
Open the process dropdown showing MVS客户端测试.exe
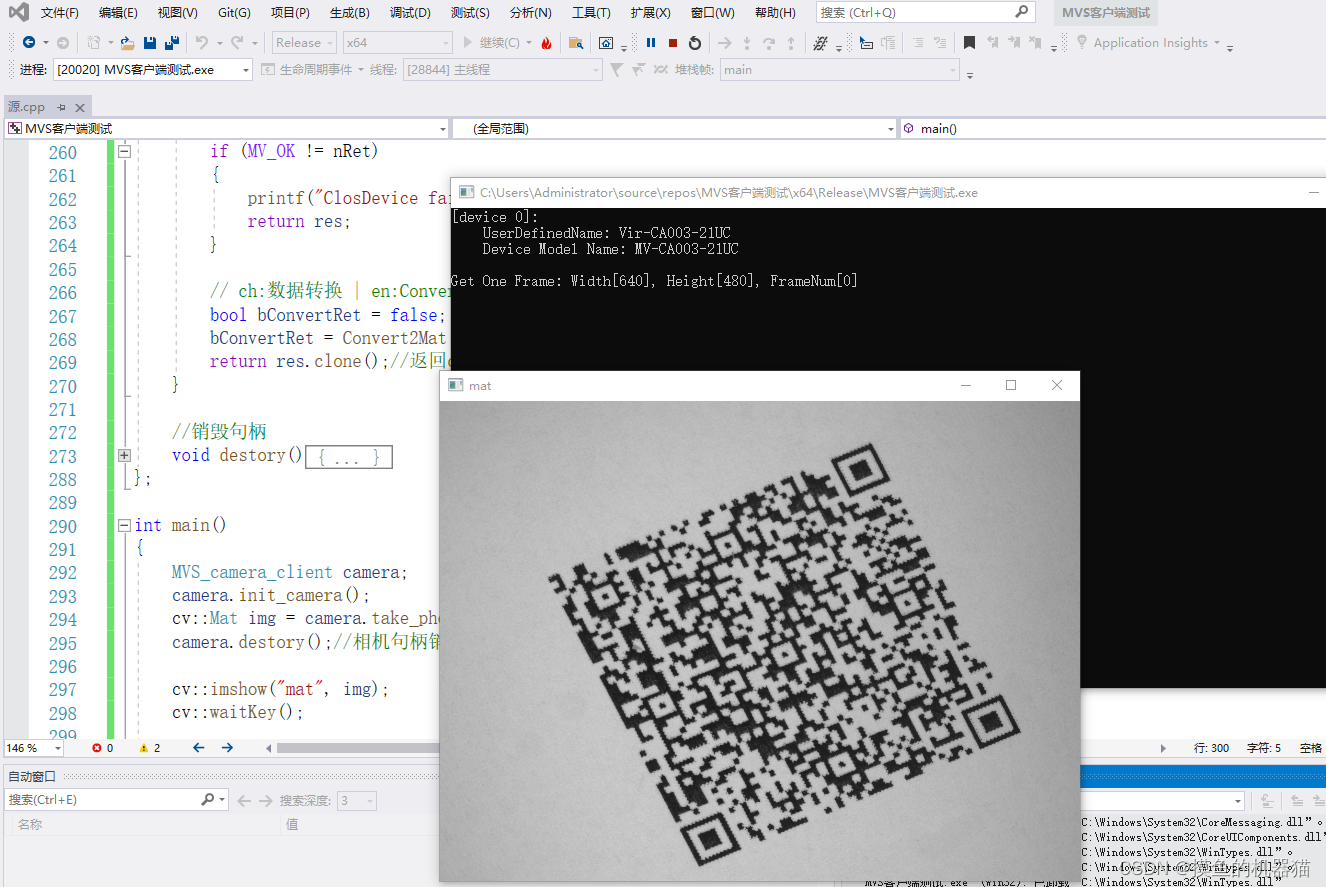[x=153, y=70]
